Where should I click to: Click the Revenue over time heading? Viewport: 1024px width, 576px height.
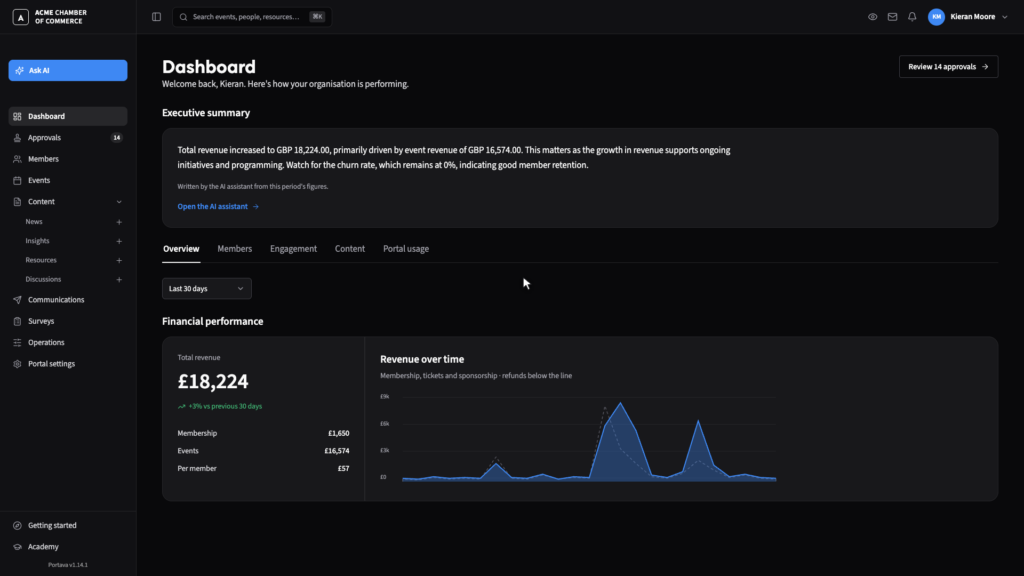pyautogui.click(x=422, y=359)
